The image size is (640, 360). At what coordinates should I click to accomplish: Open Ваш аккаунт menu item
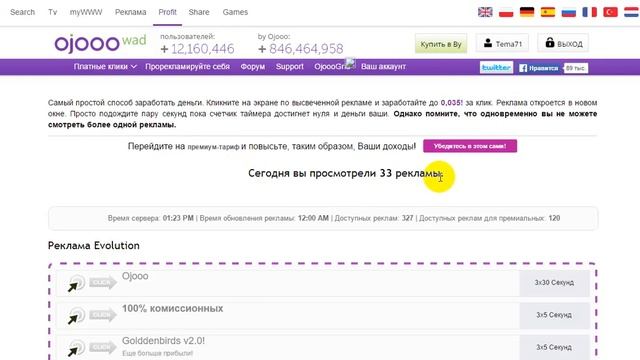tap(383, 67)
